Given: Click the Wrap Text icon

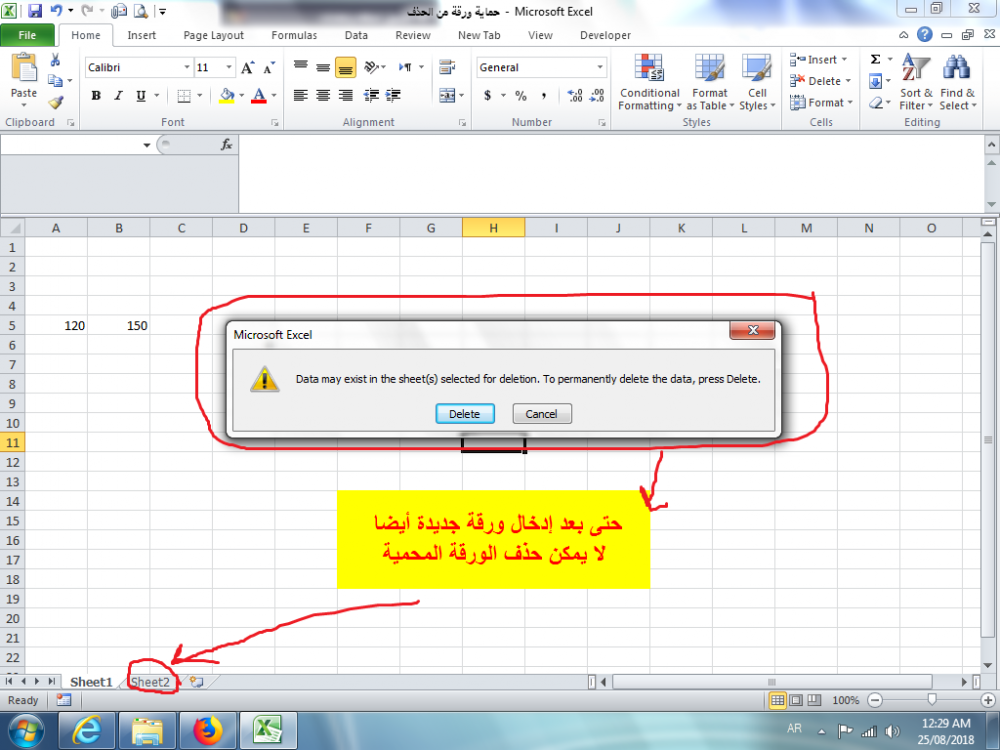Looking at the screenshot, I should pos(447,67).
